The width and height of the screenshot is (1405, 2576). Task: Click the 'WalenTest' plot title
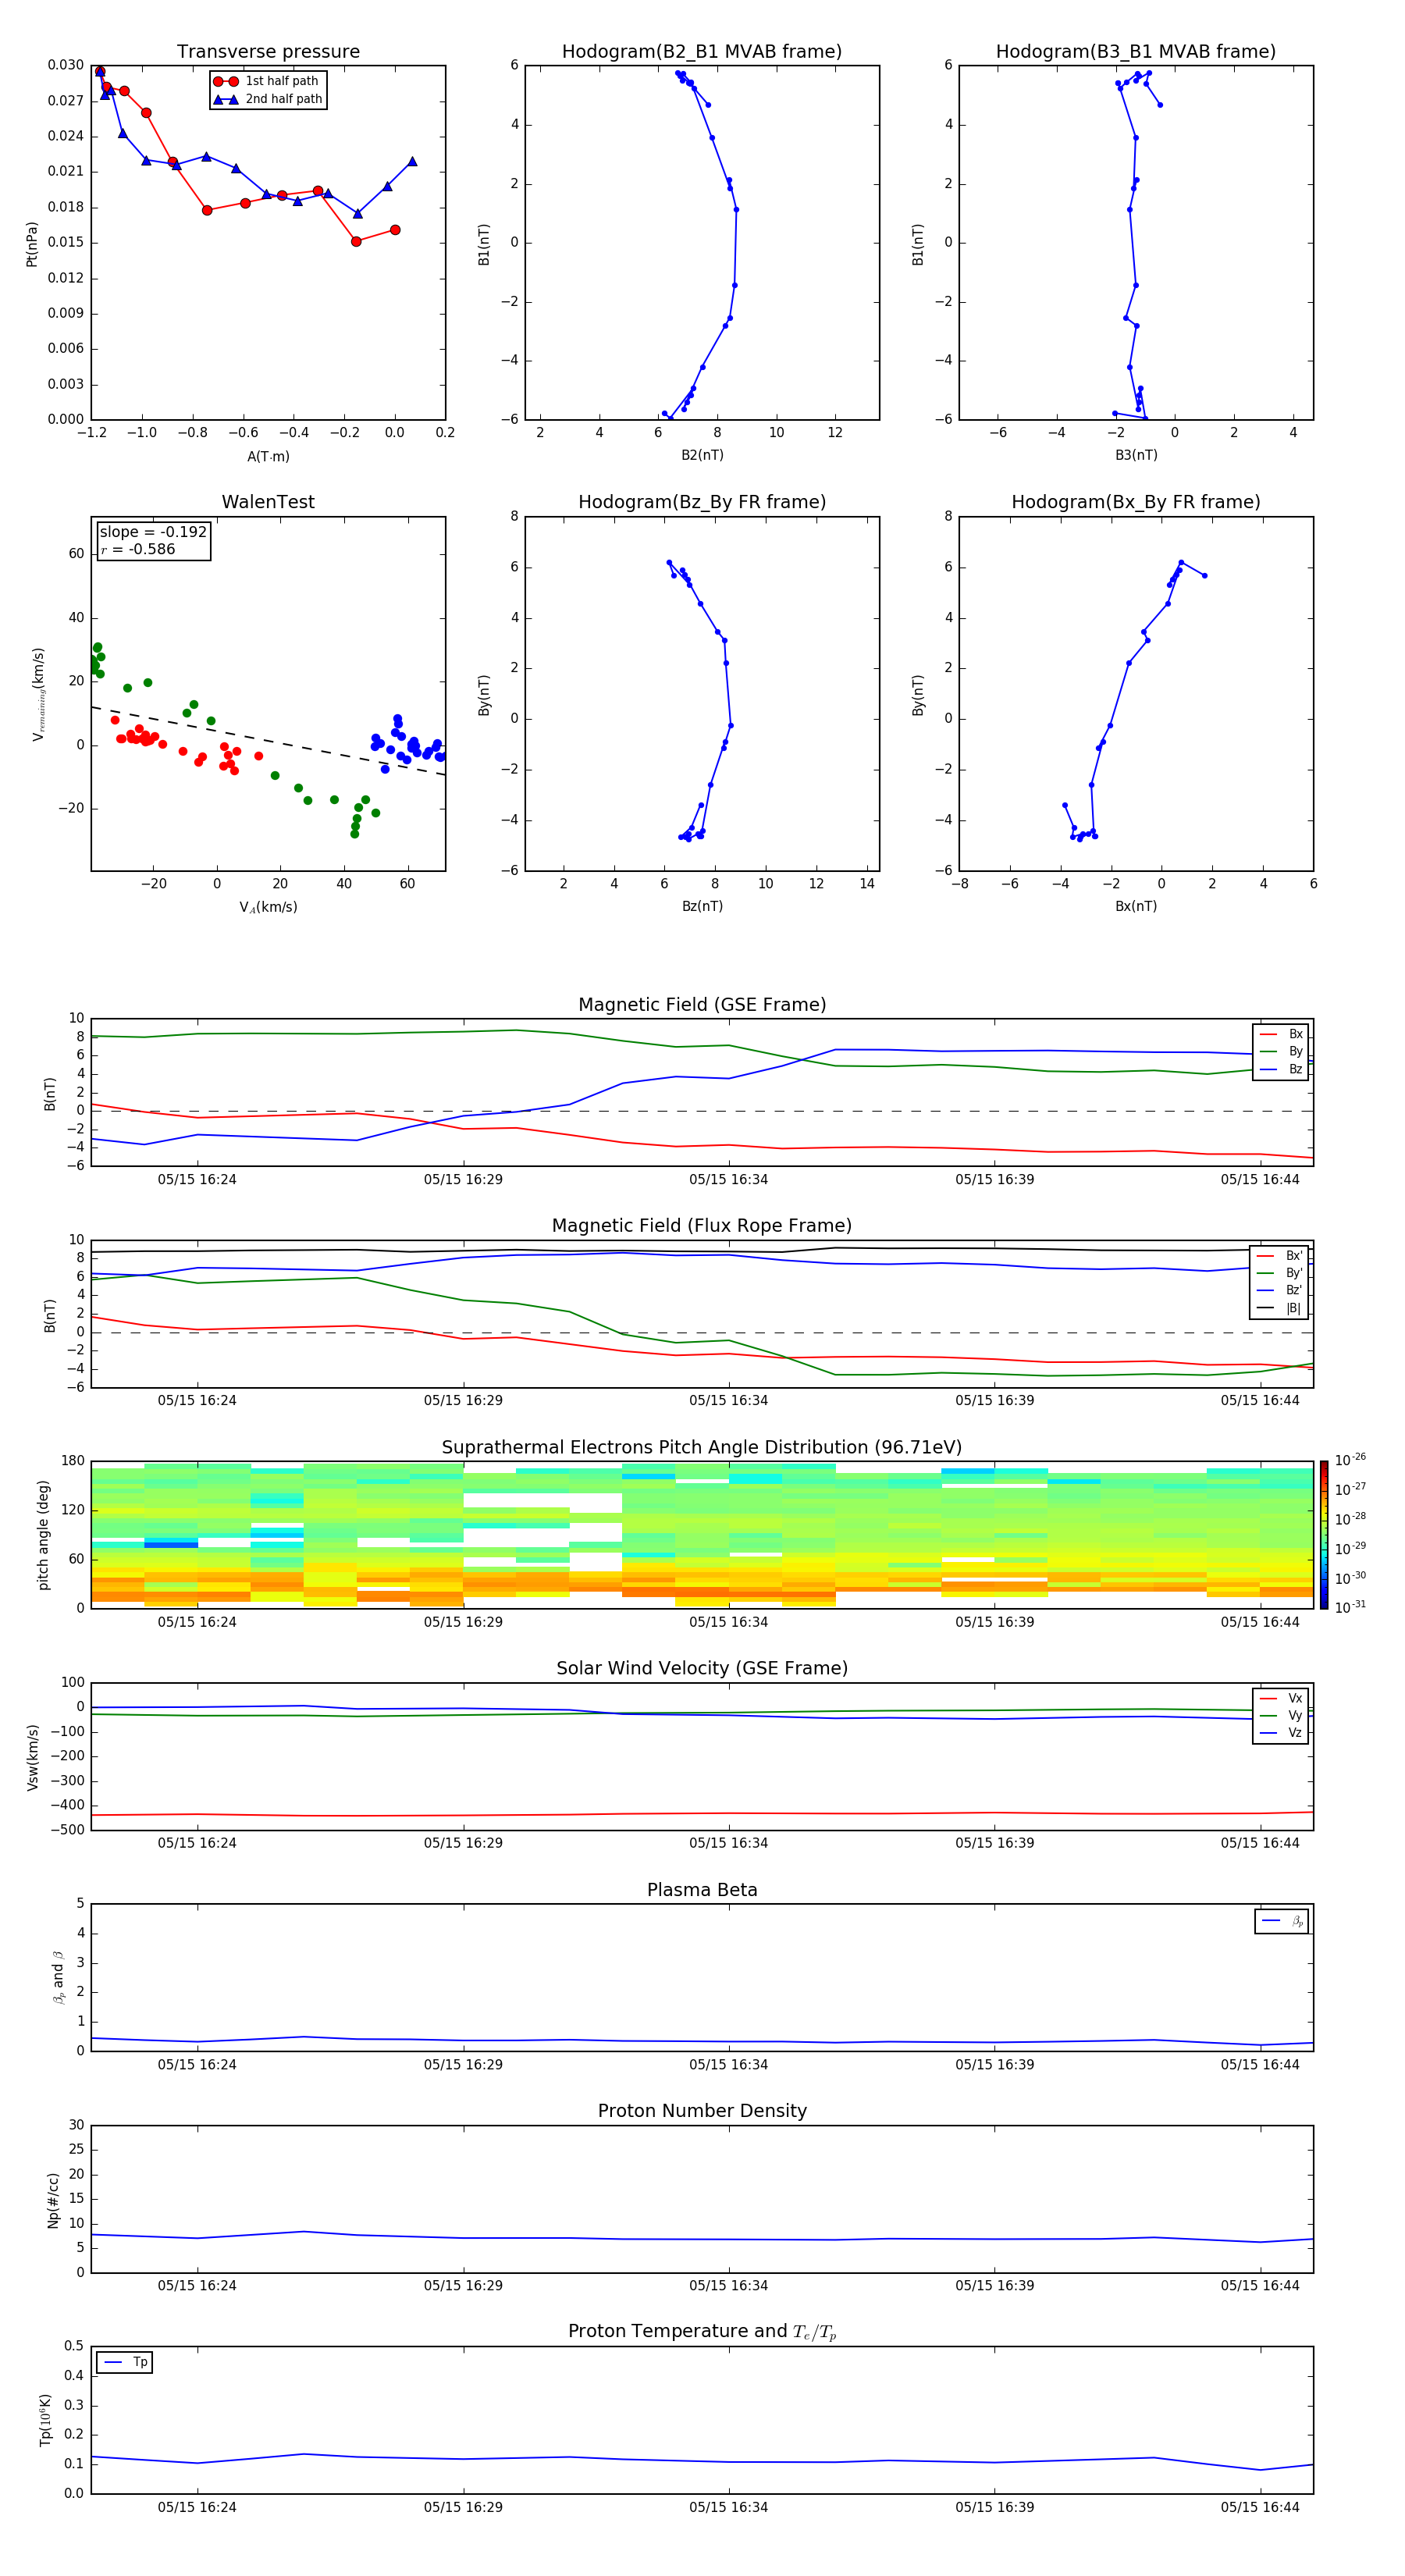[x=268, y=502]
